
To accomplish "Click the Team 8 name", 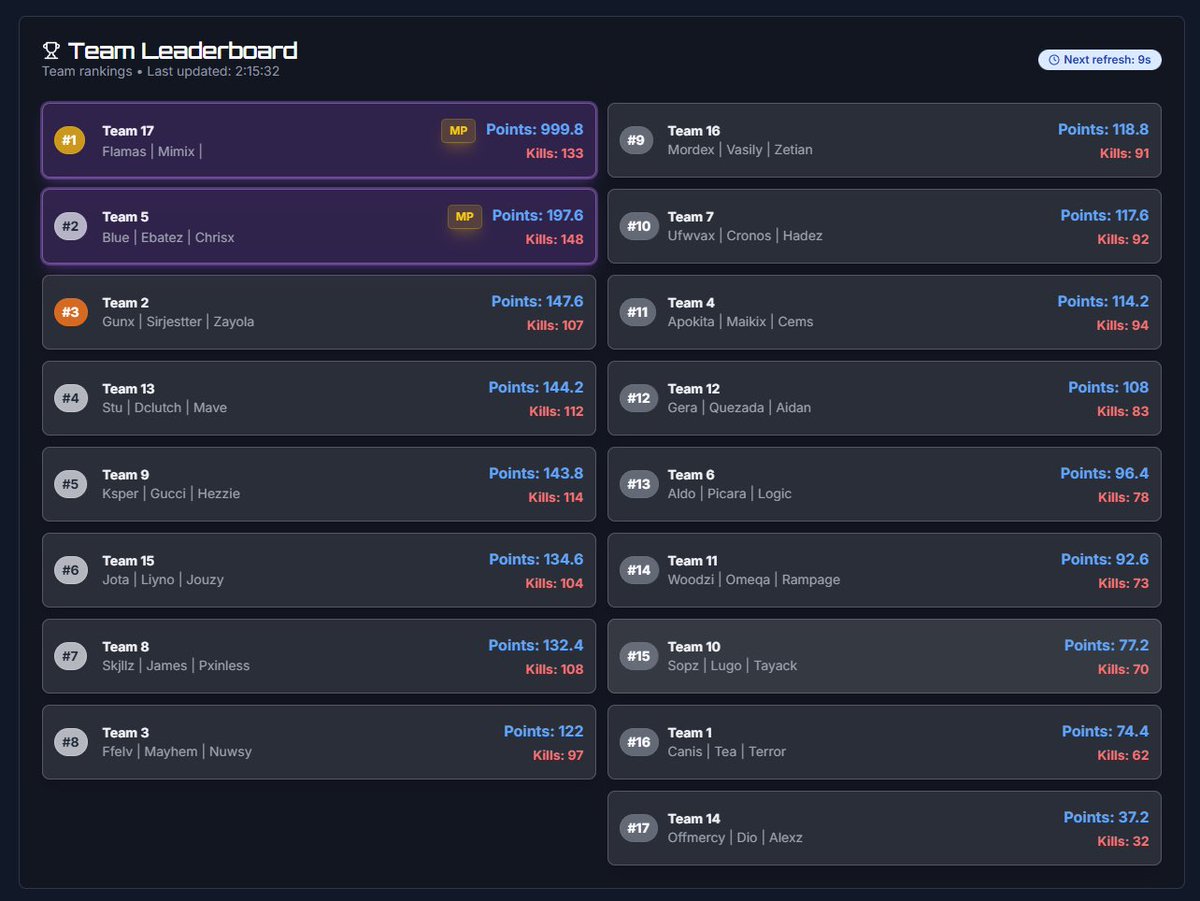I will pyautogui.click(x=125, y=647).
